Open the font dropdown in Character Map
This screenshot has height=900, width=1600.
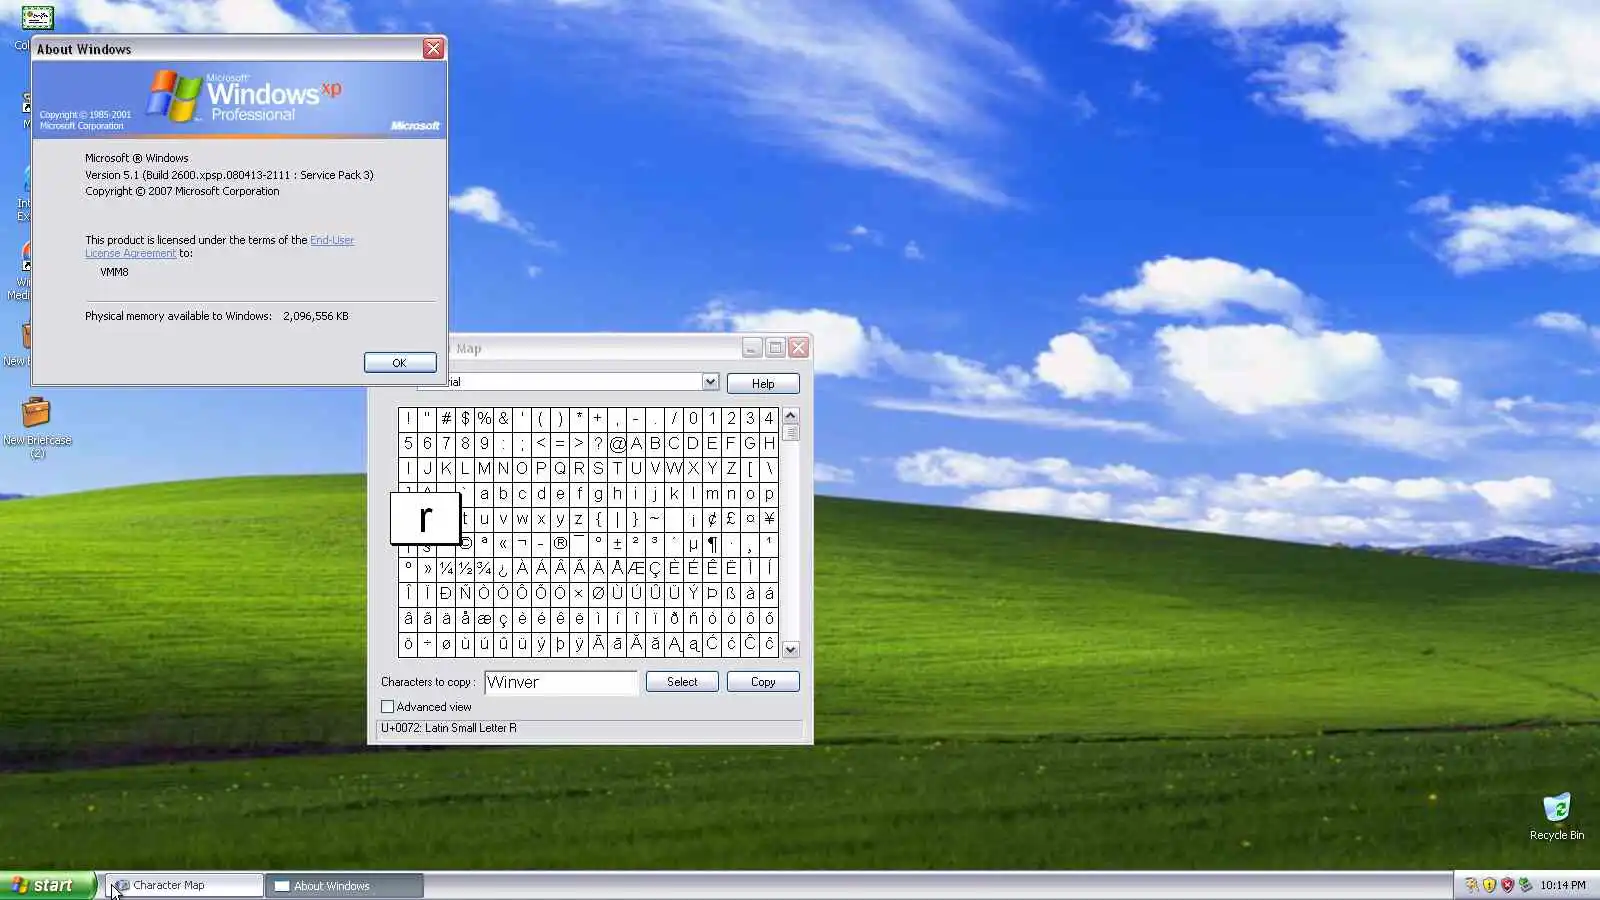click(710, 381)
